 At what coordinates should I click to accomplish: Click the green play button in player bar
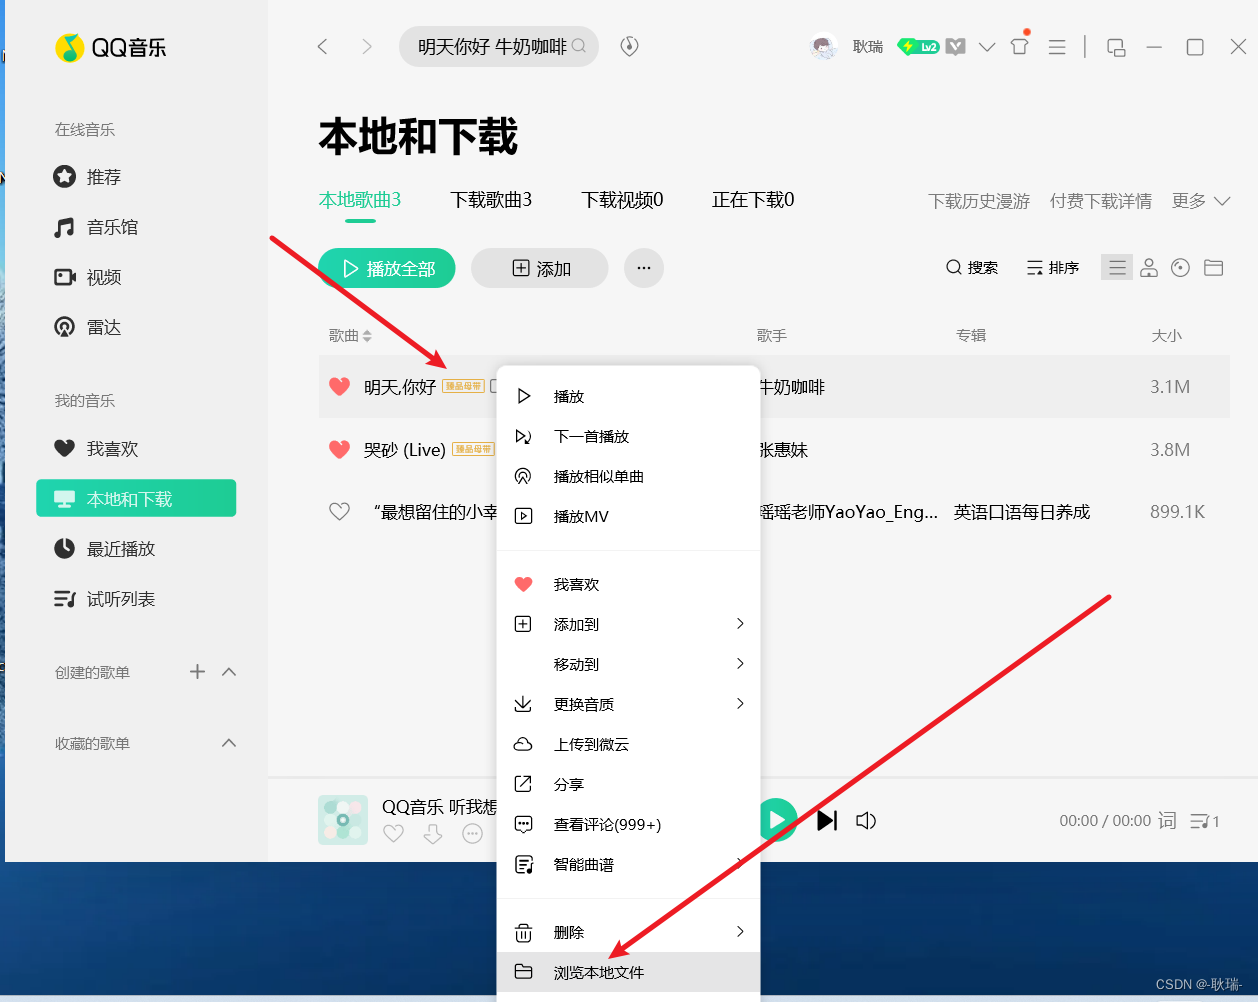coord(777,820)
